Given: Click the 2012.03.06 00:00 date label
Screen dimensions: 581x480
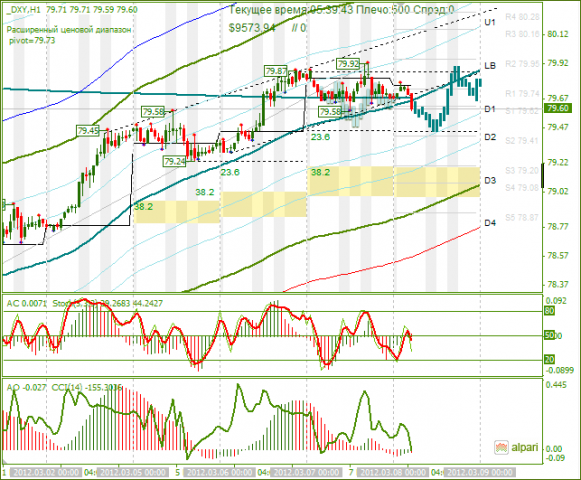Looking at the screenshot, I should [x=220, y=473].
